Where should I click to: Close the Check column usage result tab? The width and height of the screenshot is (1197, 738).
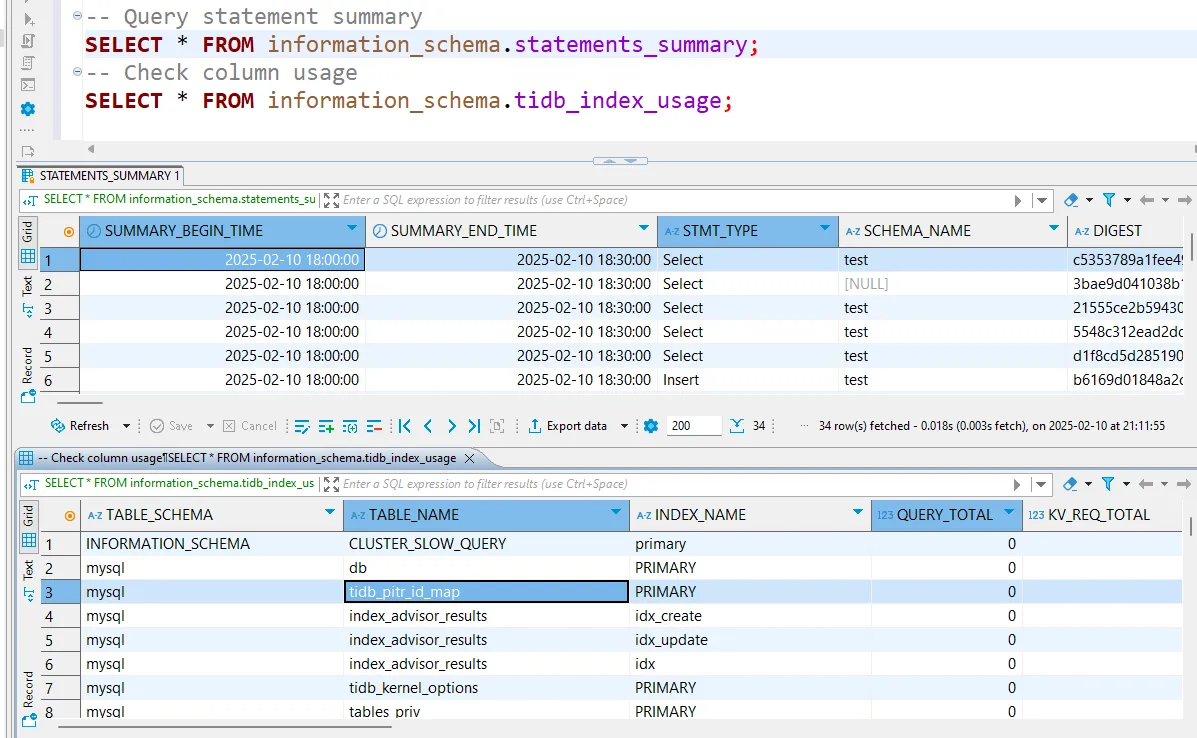tap(470, 458)
